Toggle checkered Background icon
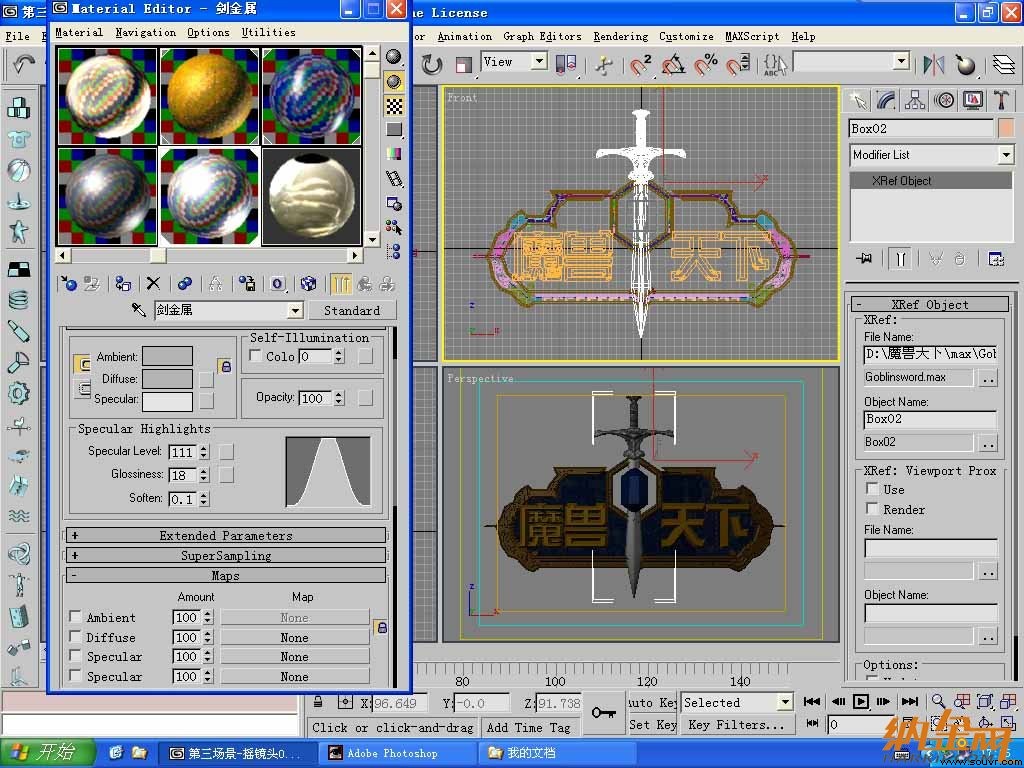Screen dimensions: 1024x768 [394, 105]
